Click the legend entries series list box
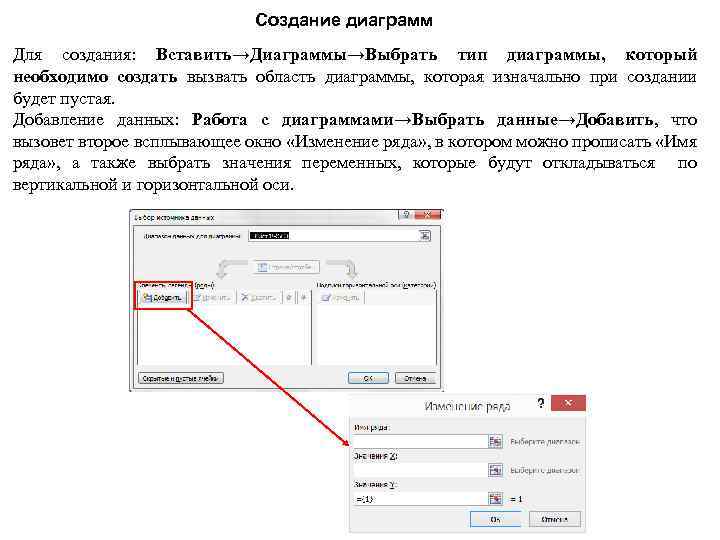Screen dimensions: 720x540 (x=225, y=335)
